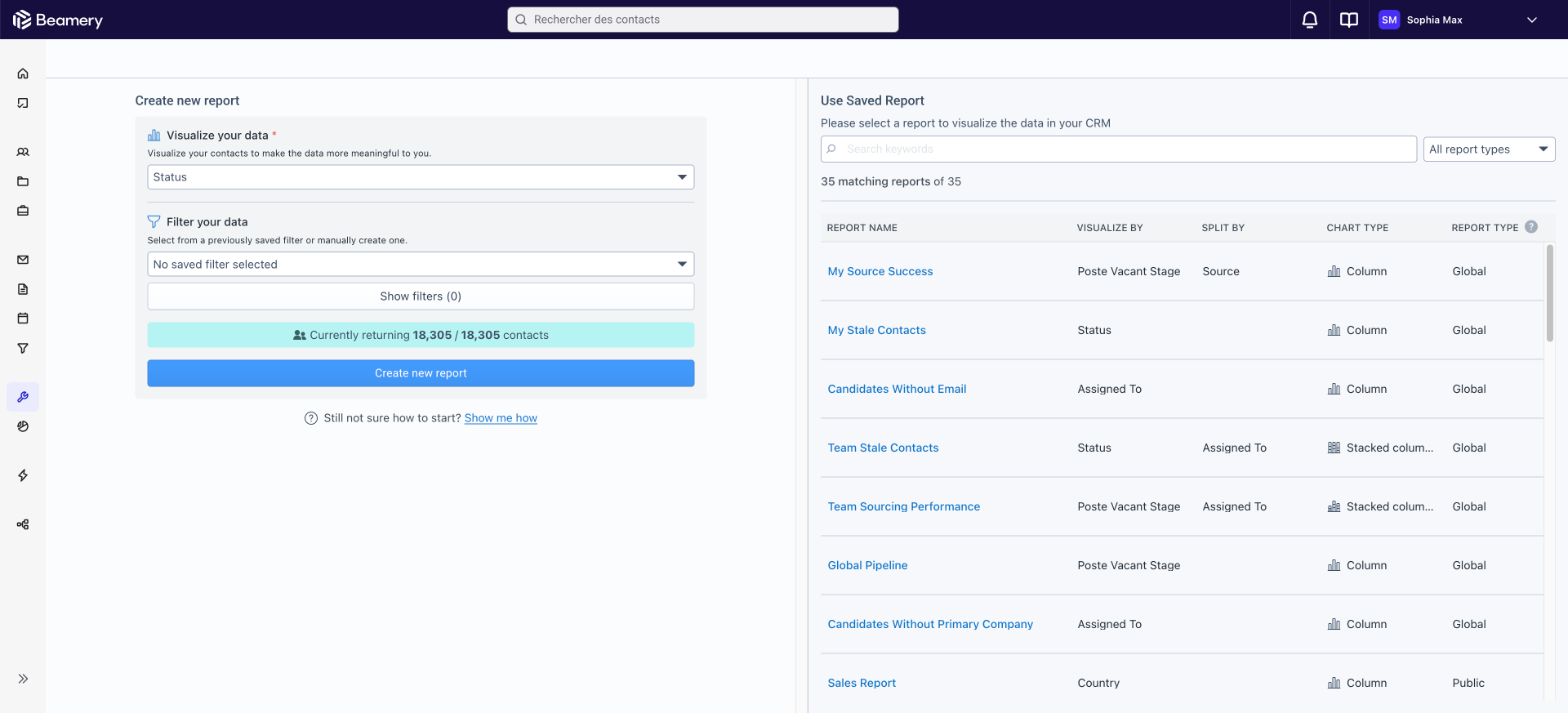Click the Beamery logo
Viewport: 1568px width, 713px height.
58,20
